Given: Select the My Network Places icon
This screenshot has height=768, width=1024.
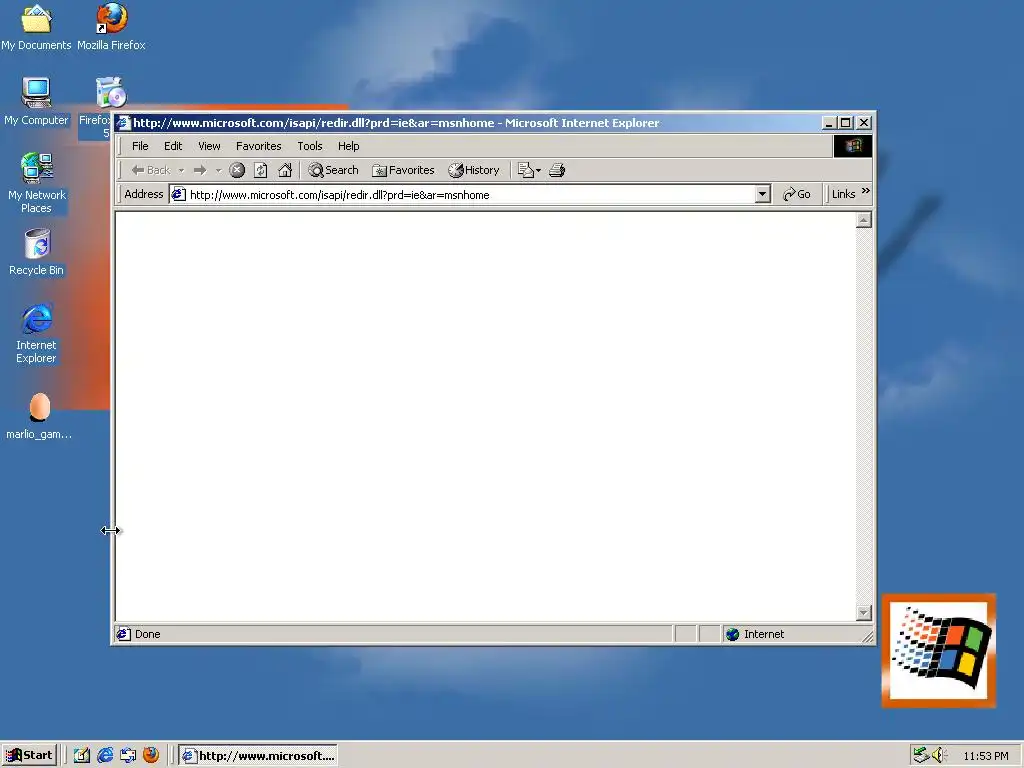Looking at the screenshot, I should [37, 183].
